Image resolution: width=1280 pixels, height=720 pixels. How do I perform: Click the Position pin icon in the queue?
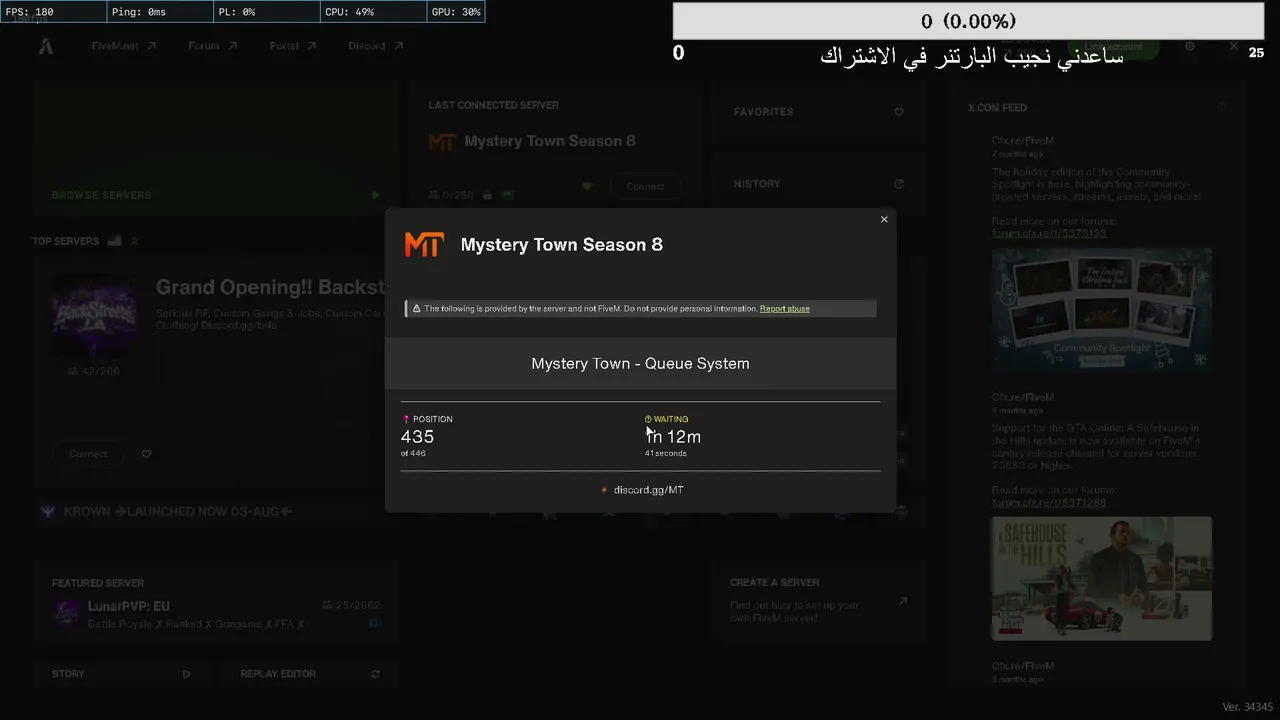[406, 419]
